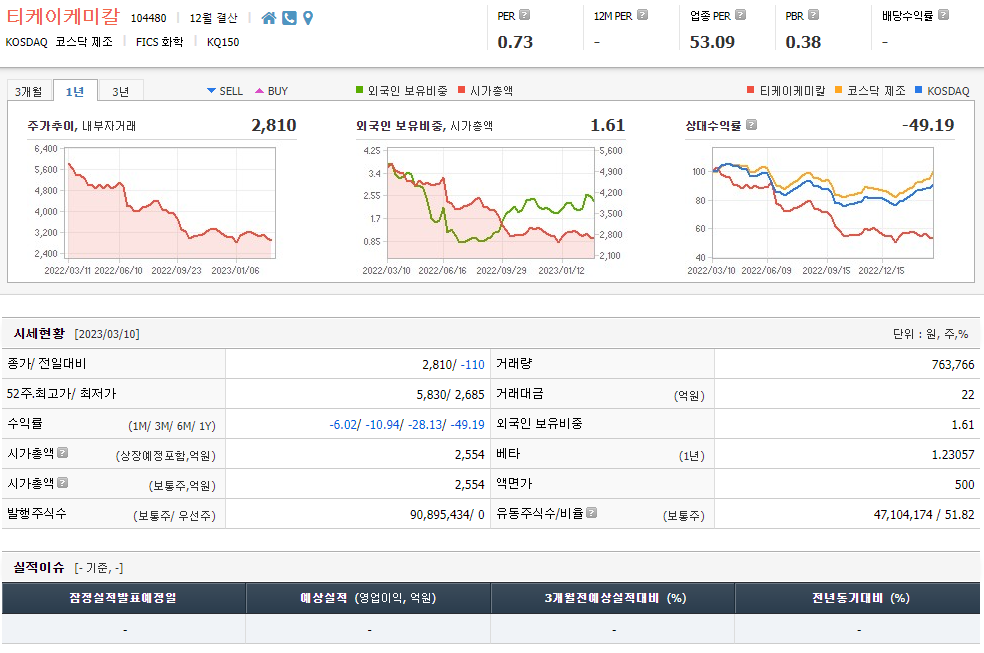Image resolution: width=984 pixels, height=653 pixels.
Task: Click the 실적이슈 section heading
Action: click(40, 568)
